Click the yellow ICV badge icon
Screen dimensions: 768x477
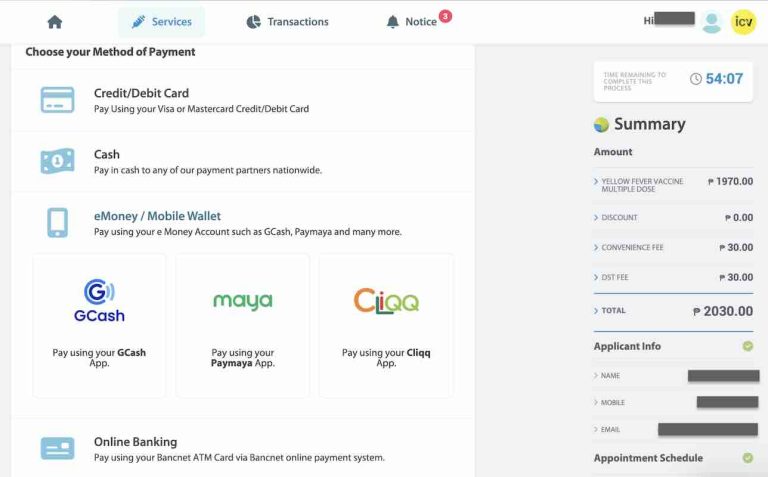tap(743, 22)
